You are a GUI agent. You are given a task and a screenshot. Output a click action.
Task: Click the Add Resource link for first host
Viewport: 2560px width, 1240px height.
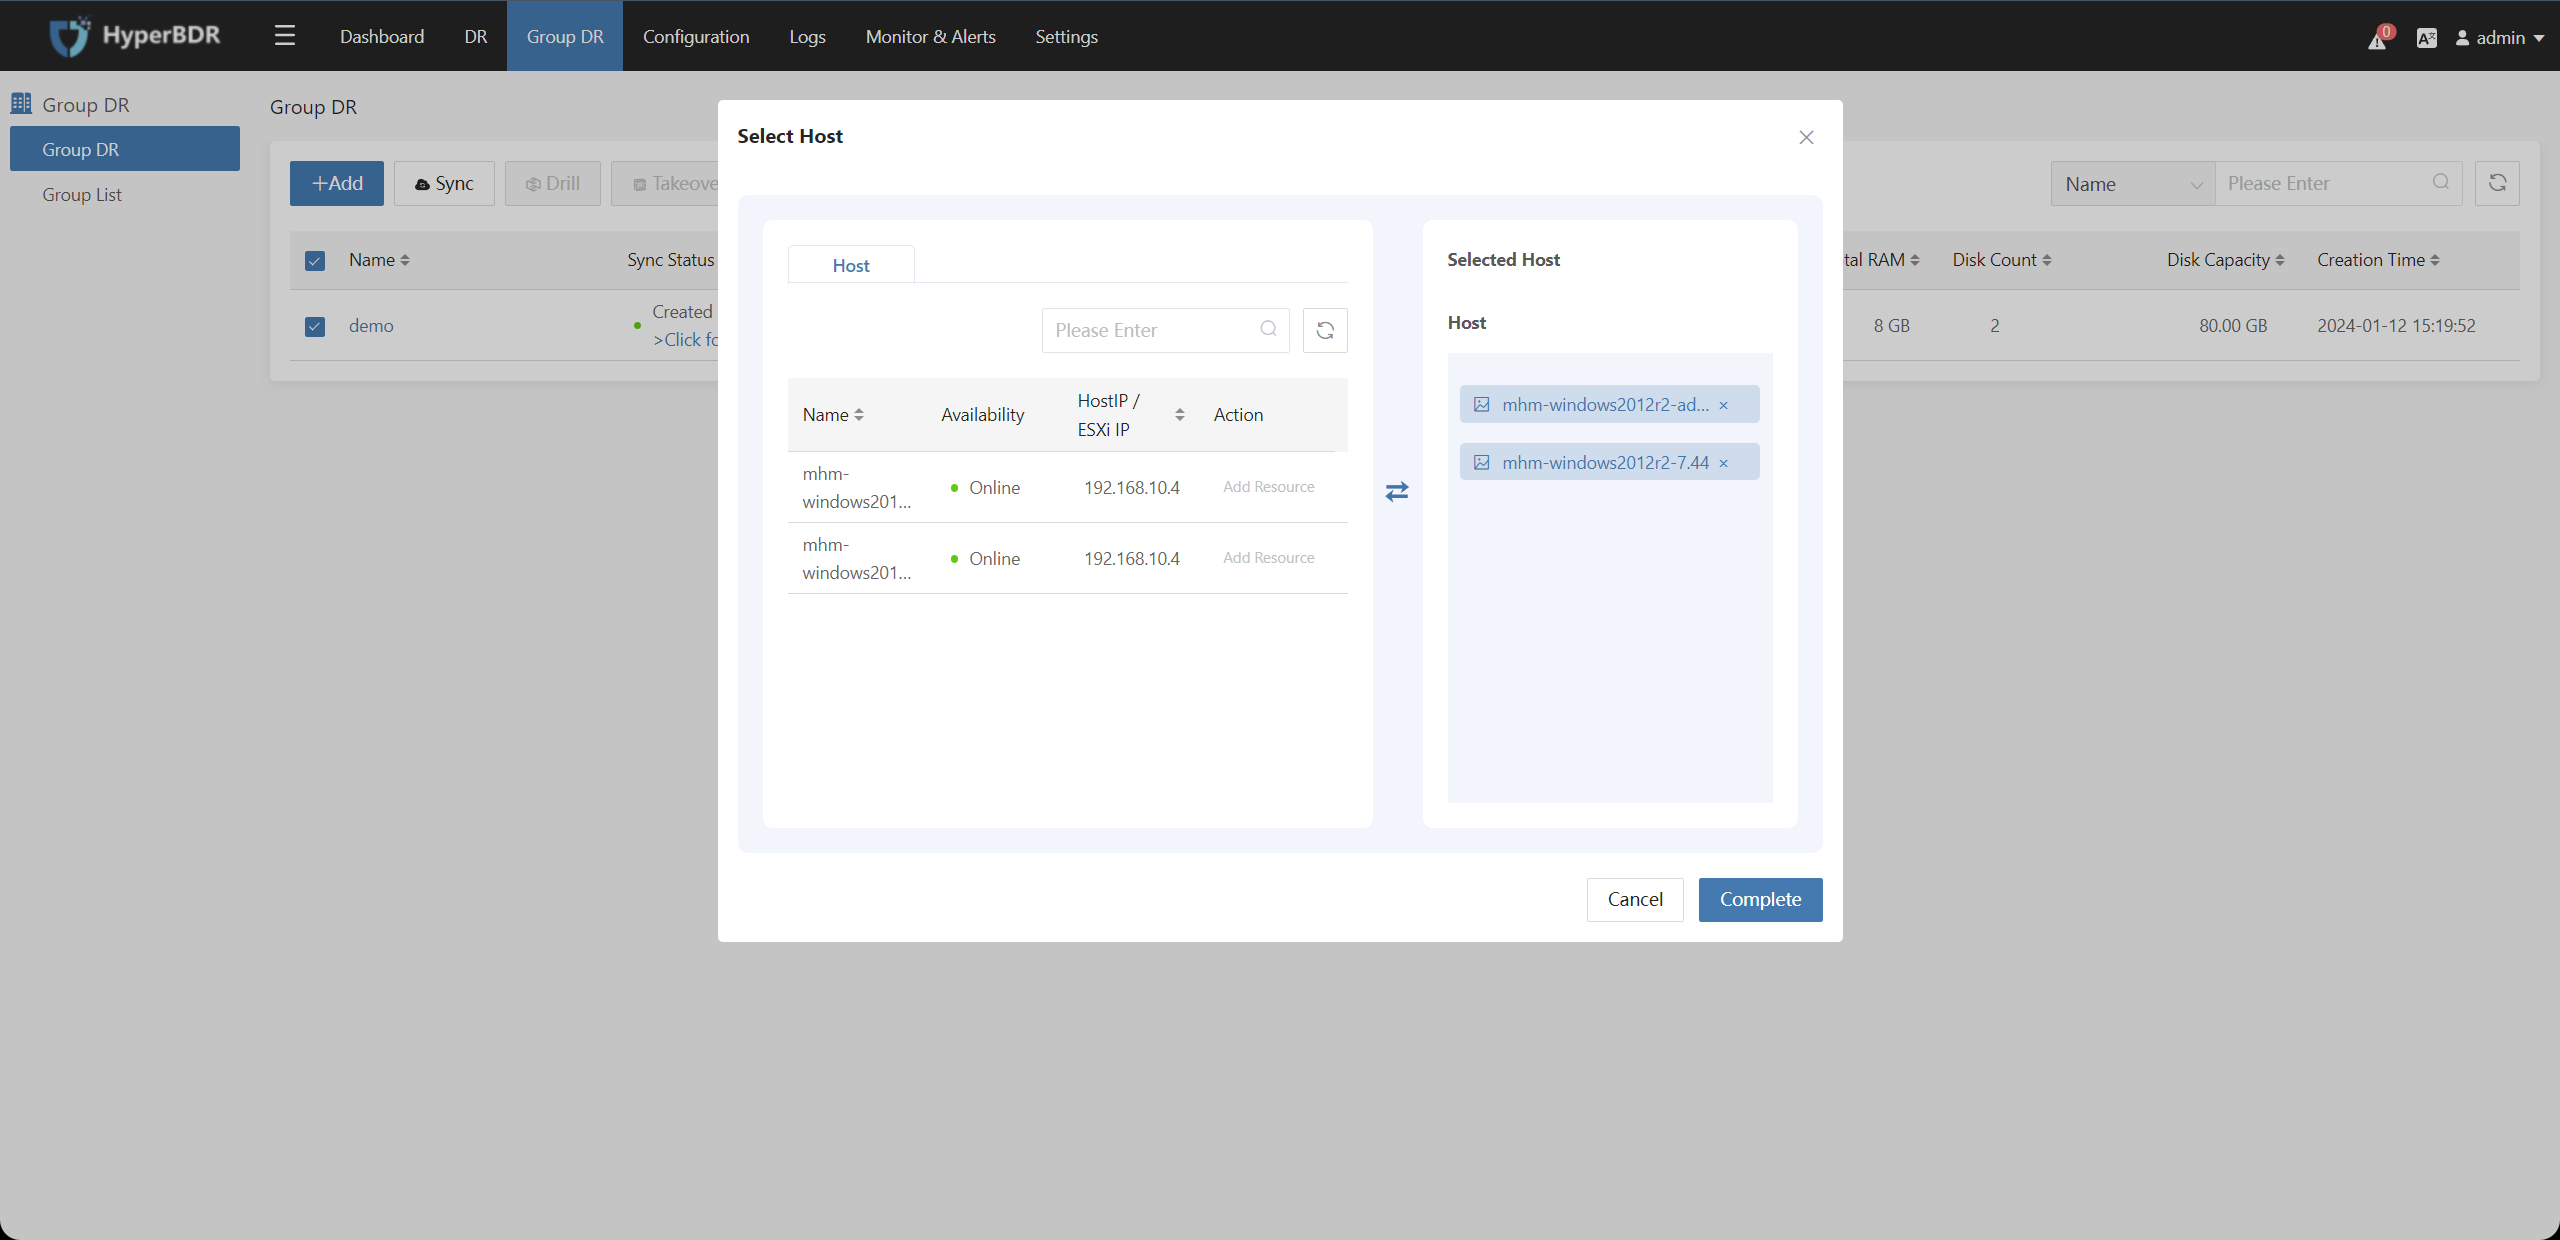tap(1267, 486)
